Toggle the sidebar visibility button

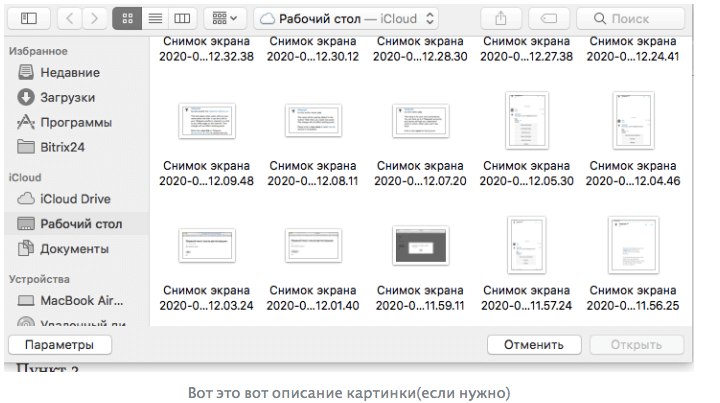(x=29, y=19)
